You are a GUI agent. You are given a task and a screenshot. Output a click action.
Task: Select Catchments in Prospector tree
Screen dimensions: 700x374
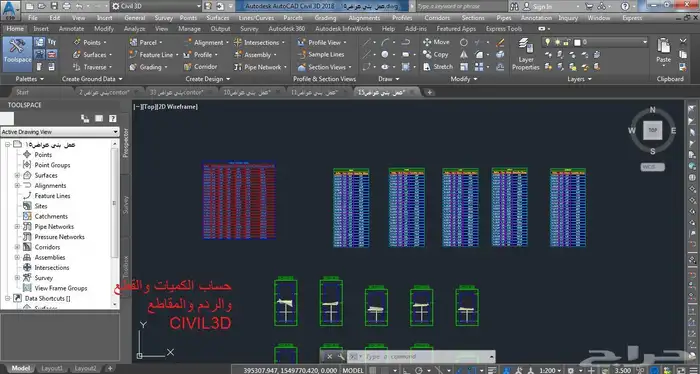point(51,216)
